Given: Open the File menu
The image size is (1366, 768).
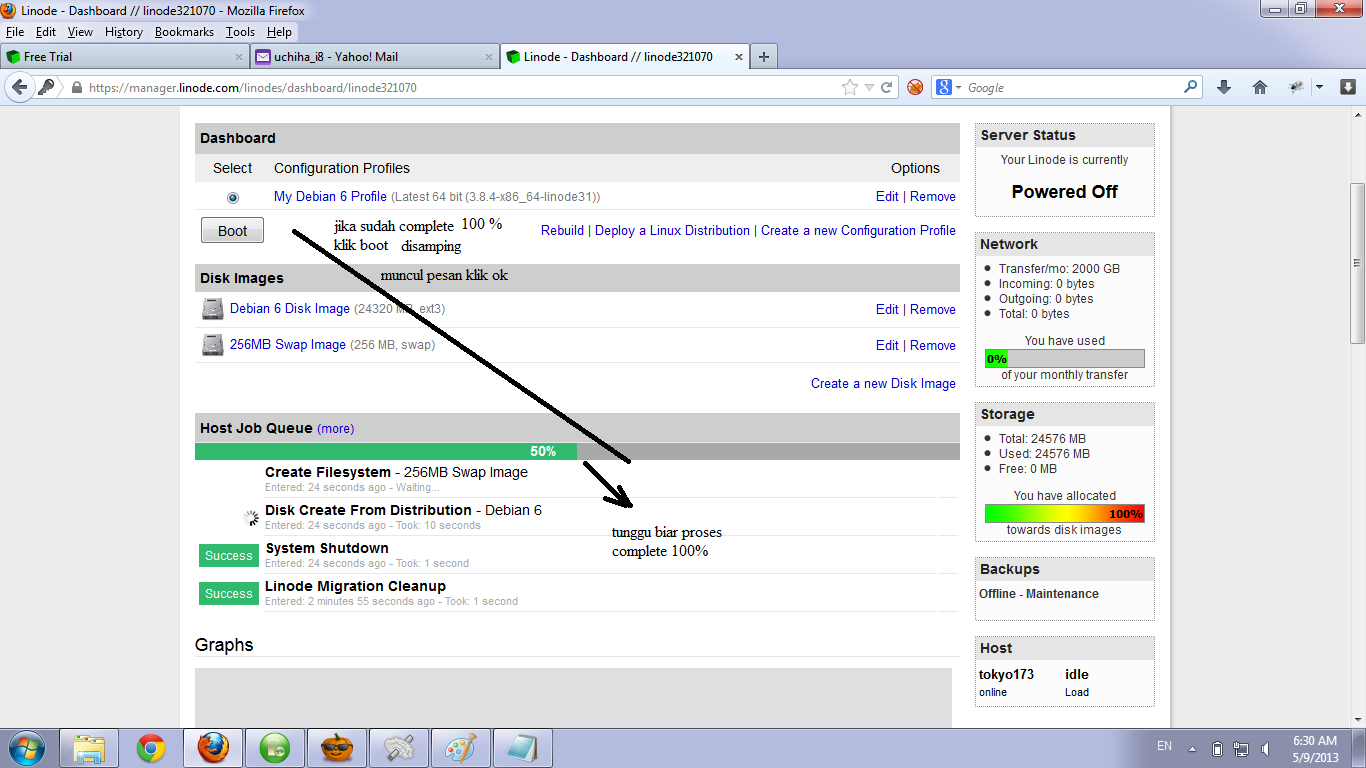Looking at the screenshot, I should pyautogui.click(x=15, y=32).
